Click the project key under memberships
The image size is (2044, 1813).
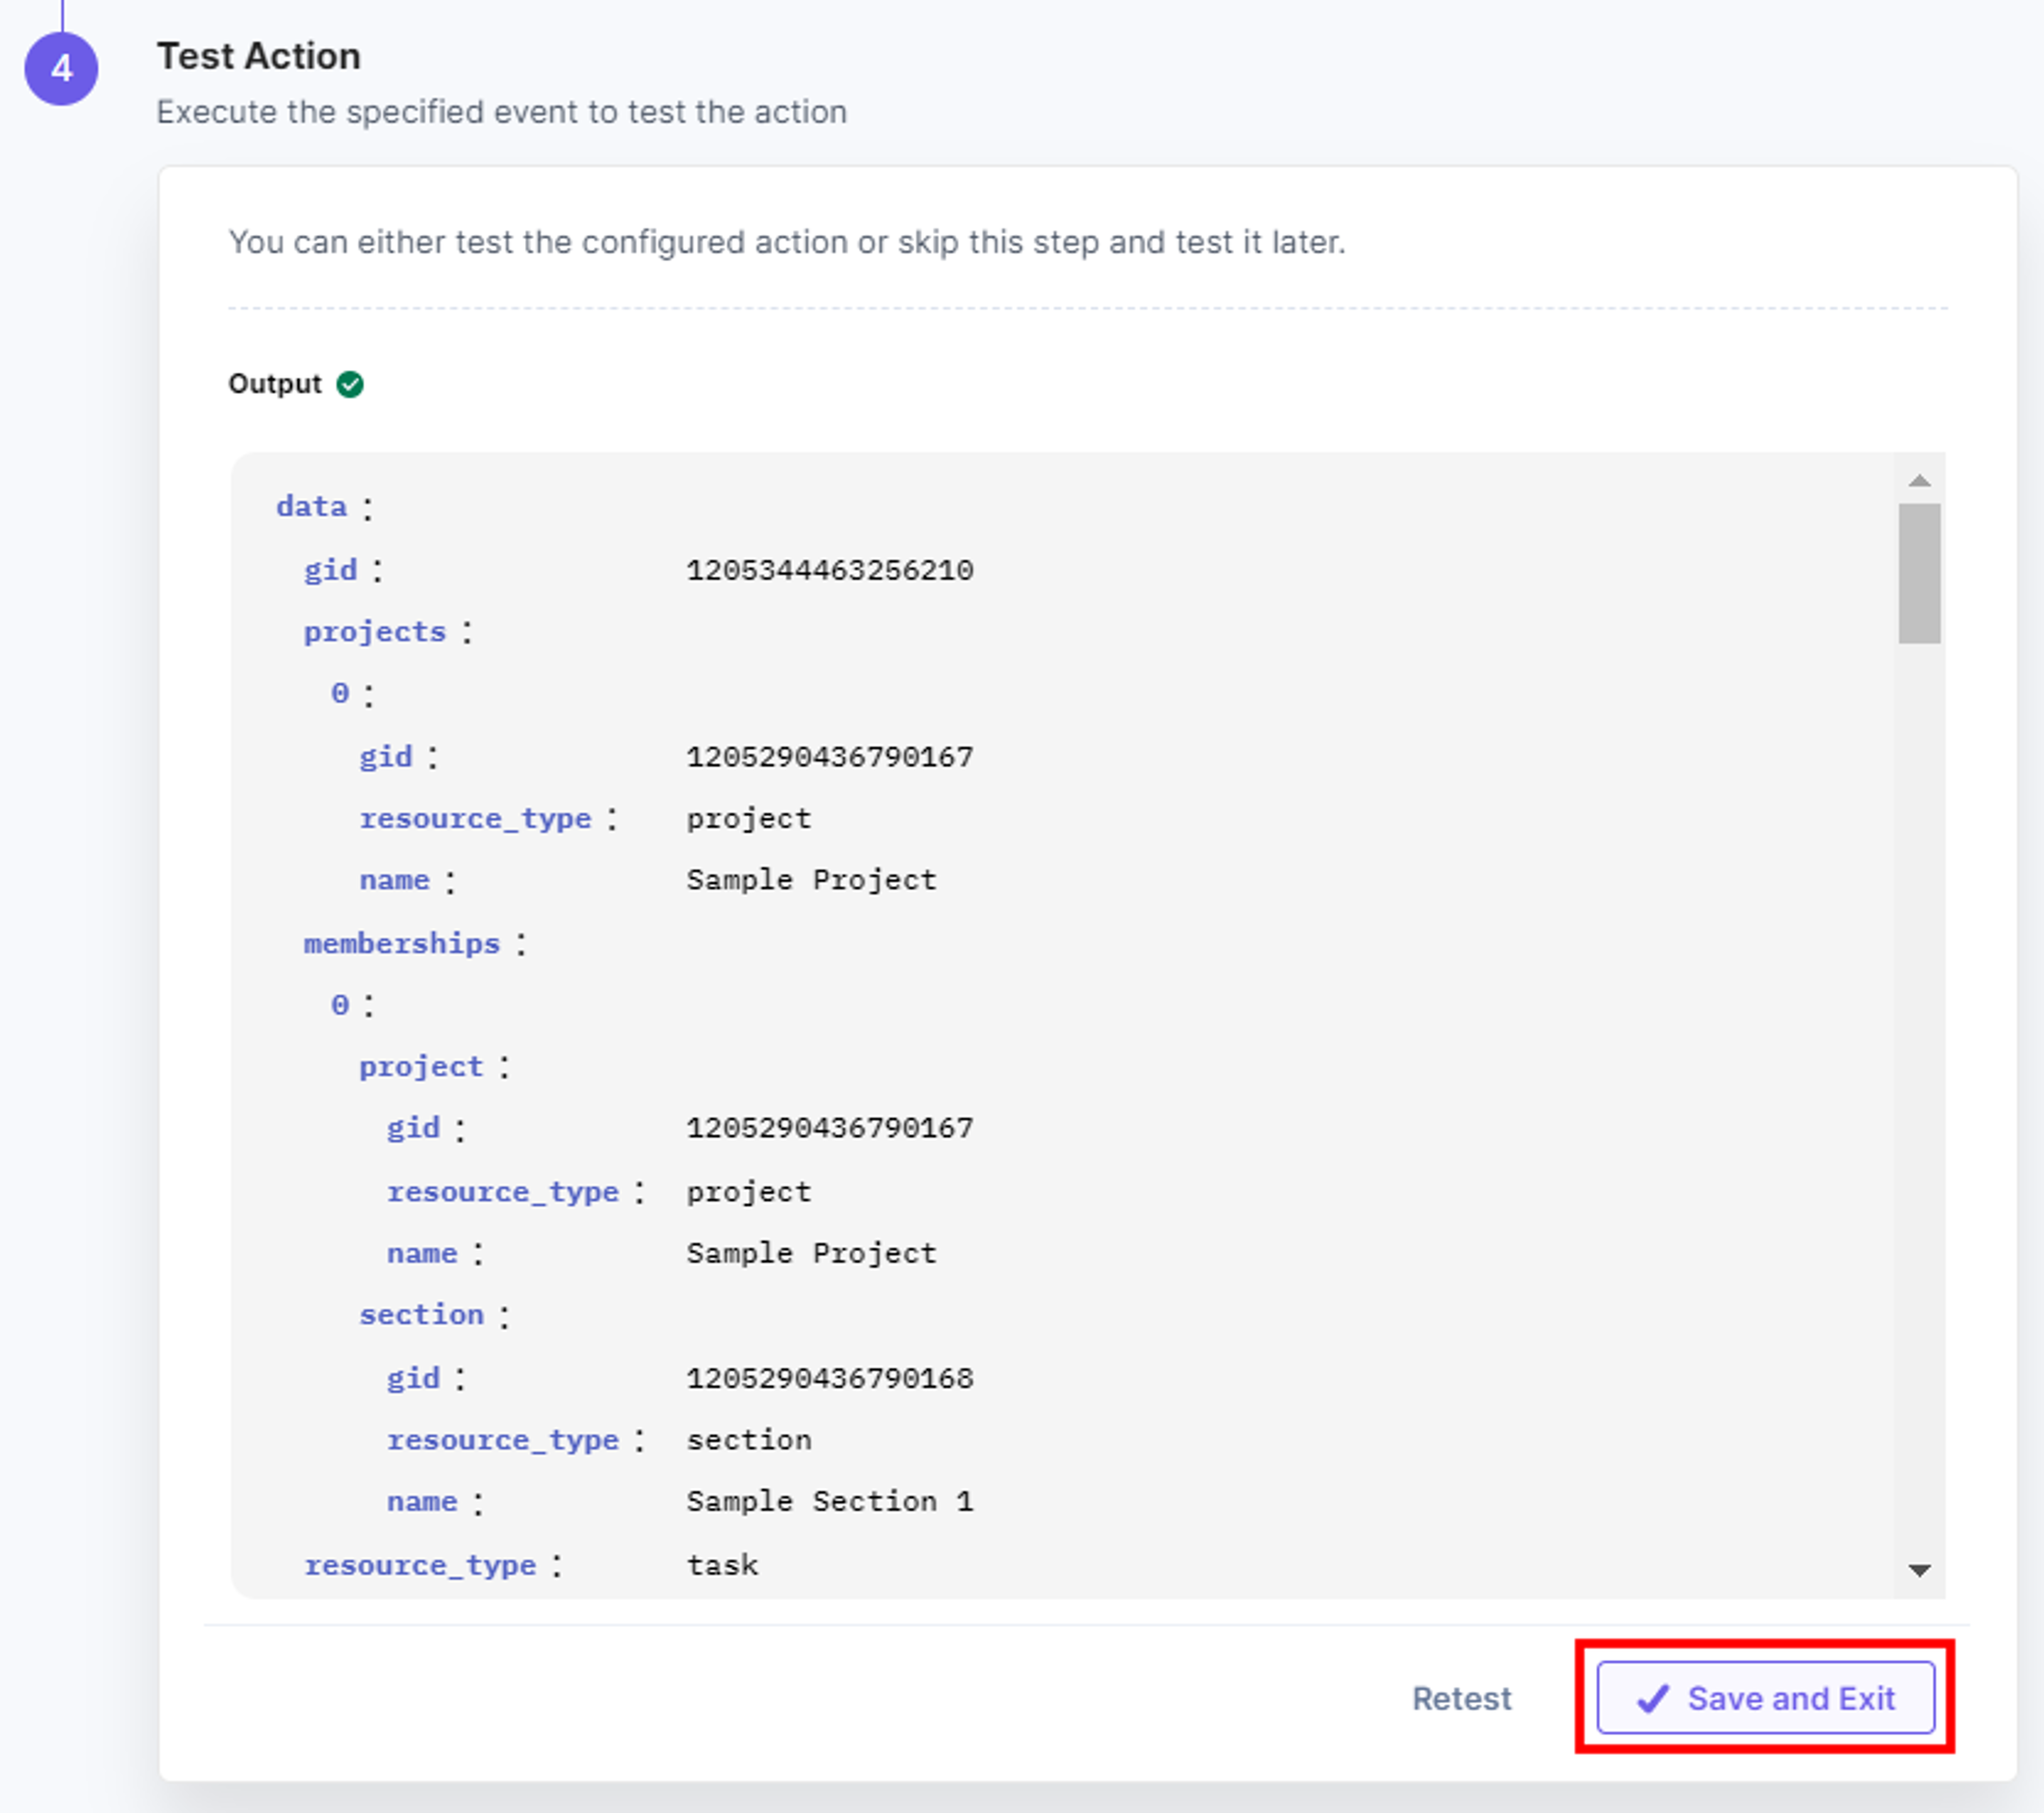pyautogui.click(x=421, y=1066)
